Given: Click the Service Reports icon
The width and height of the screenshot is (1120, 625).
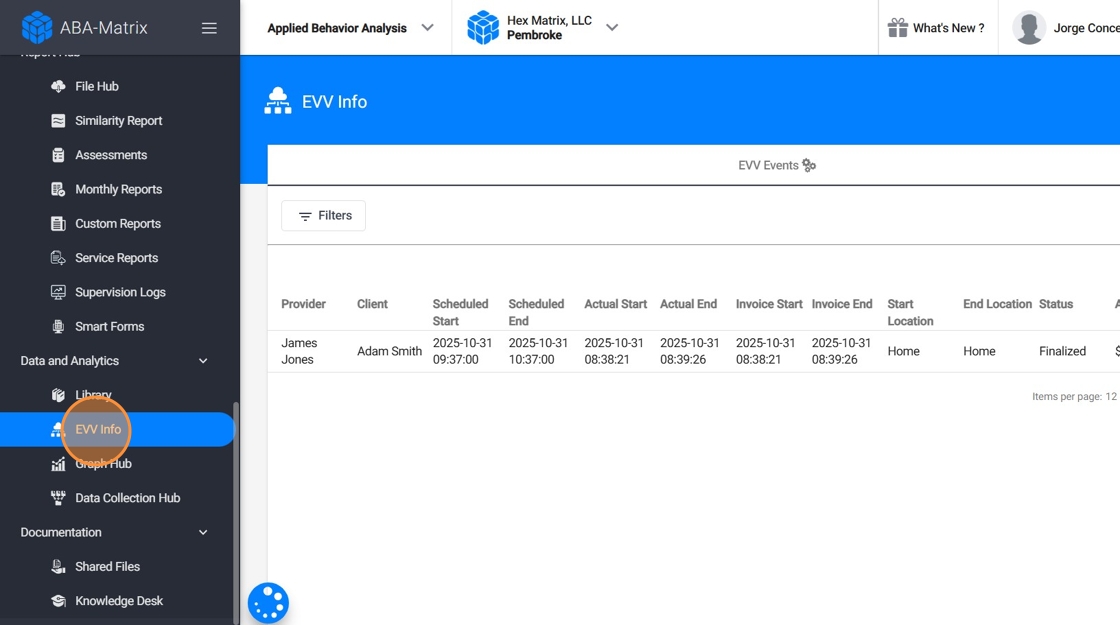Looking at the screenshot, I should click(x=58, y=258).
